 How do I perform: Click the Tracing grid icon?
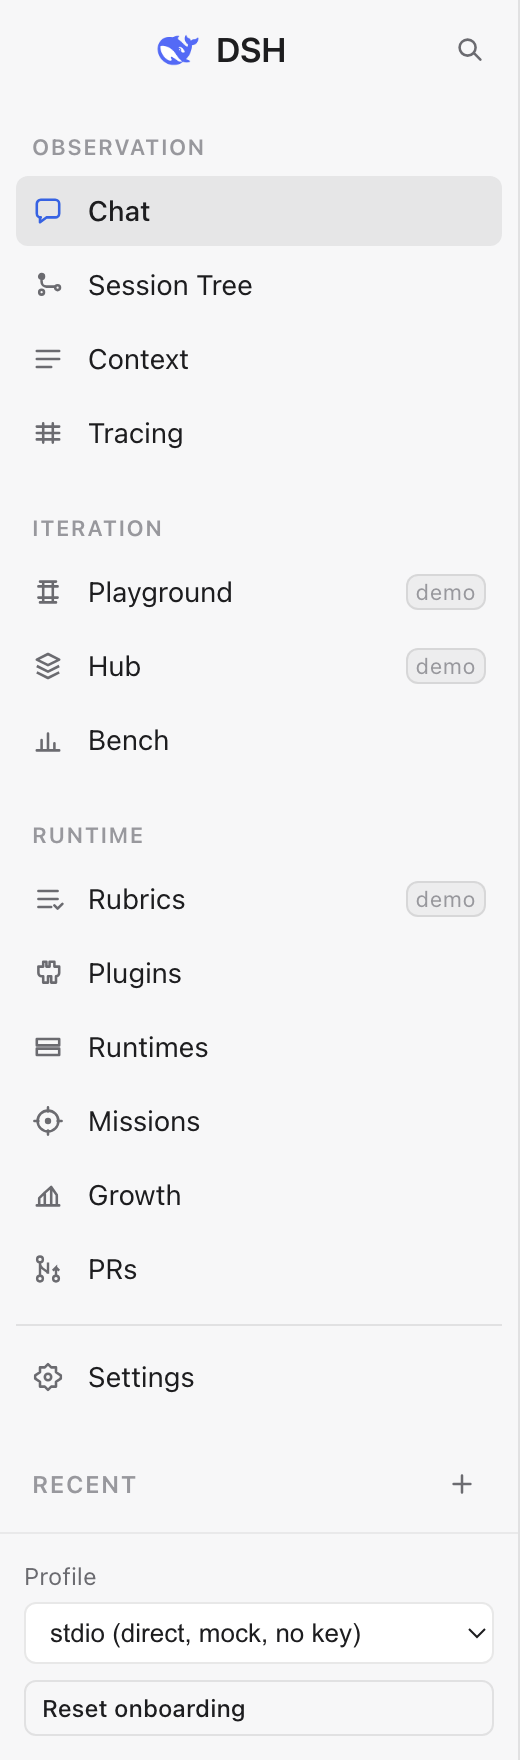coord(48,433)
